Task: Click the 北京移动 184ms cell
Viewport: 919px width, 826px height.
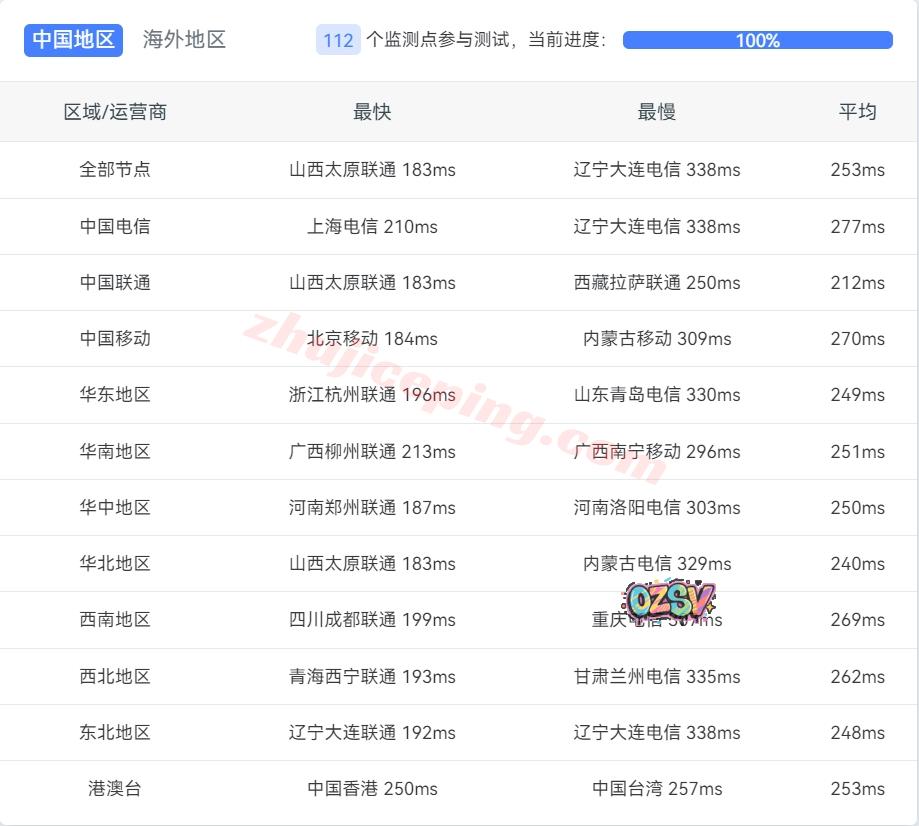Action: (372, 339)
